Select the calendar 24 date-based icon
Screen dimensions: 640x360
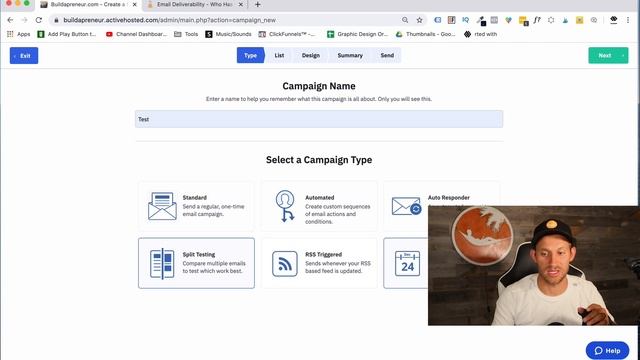[407, 264]
